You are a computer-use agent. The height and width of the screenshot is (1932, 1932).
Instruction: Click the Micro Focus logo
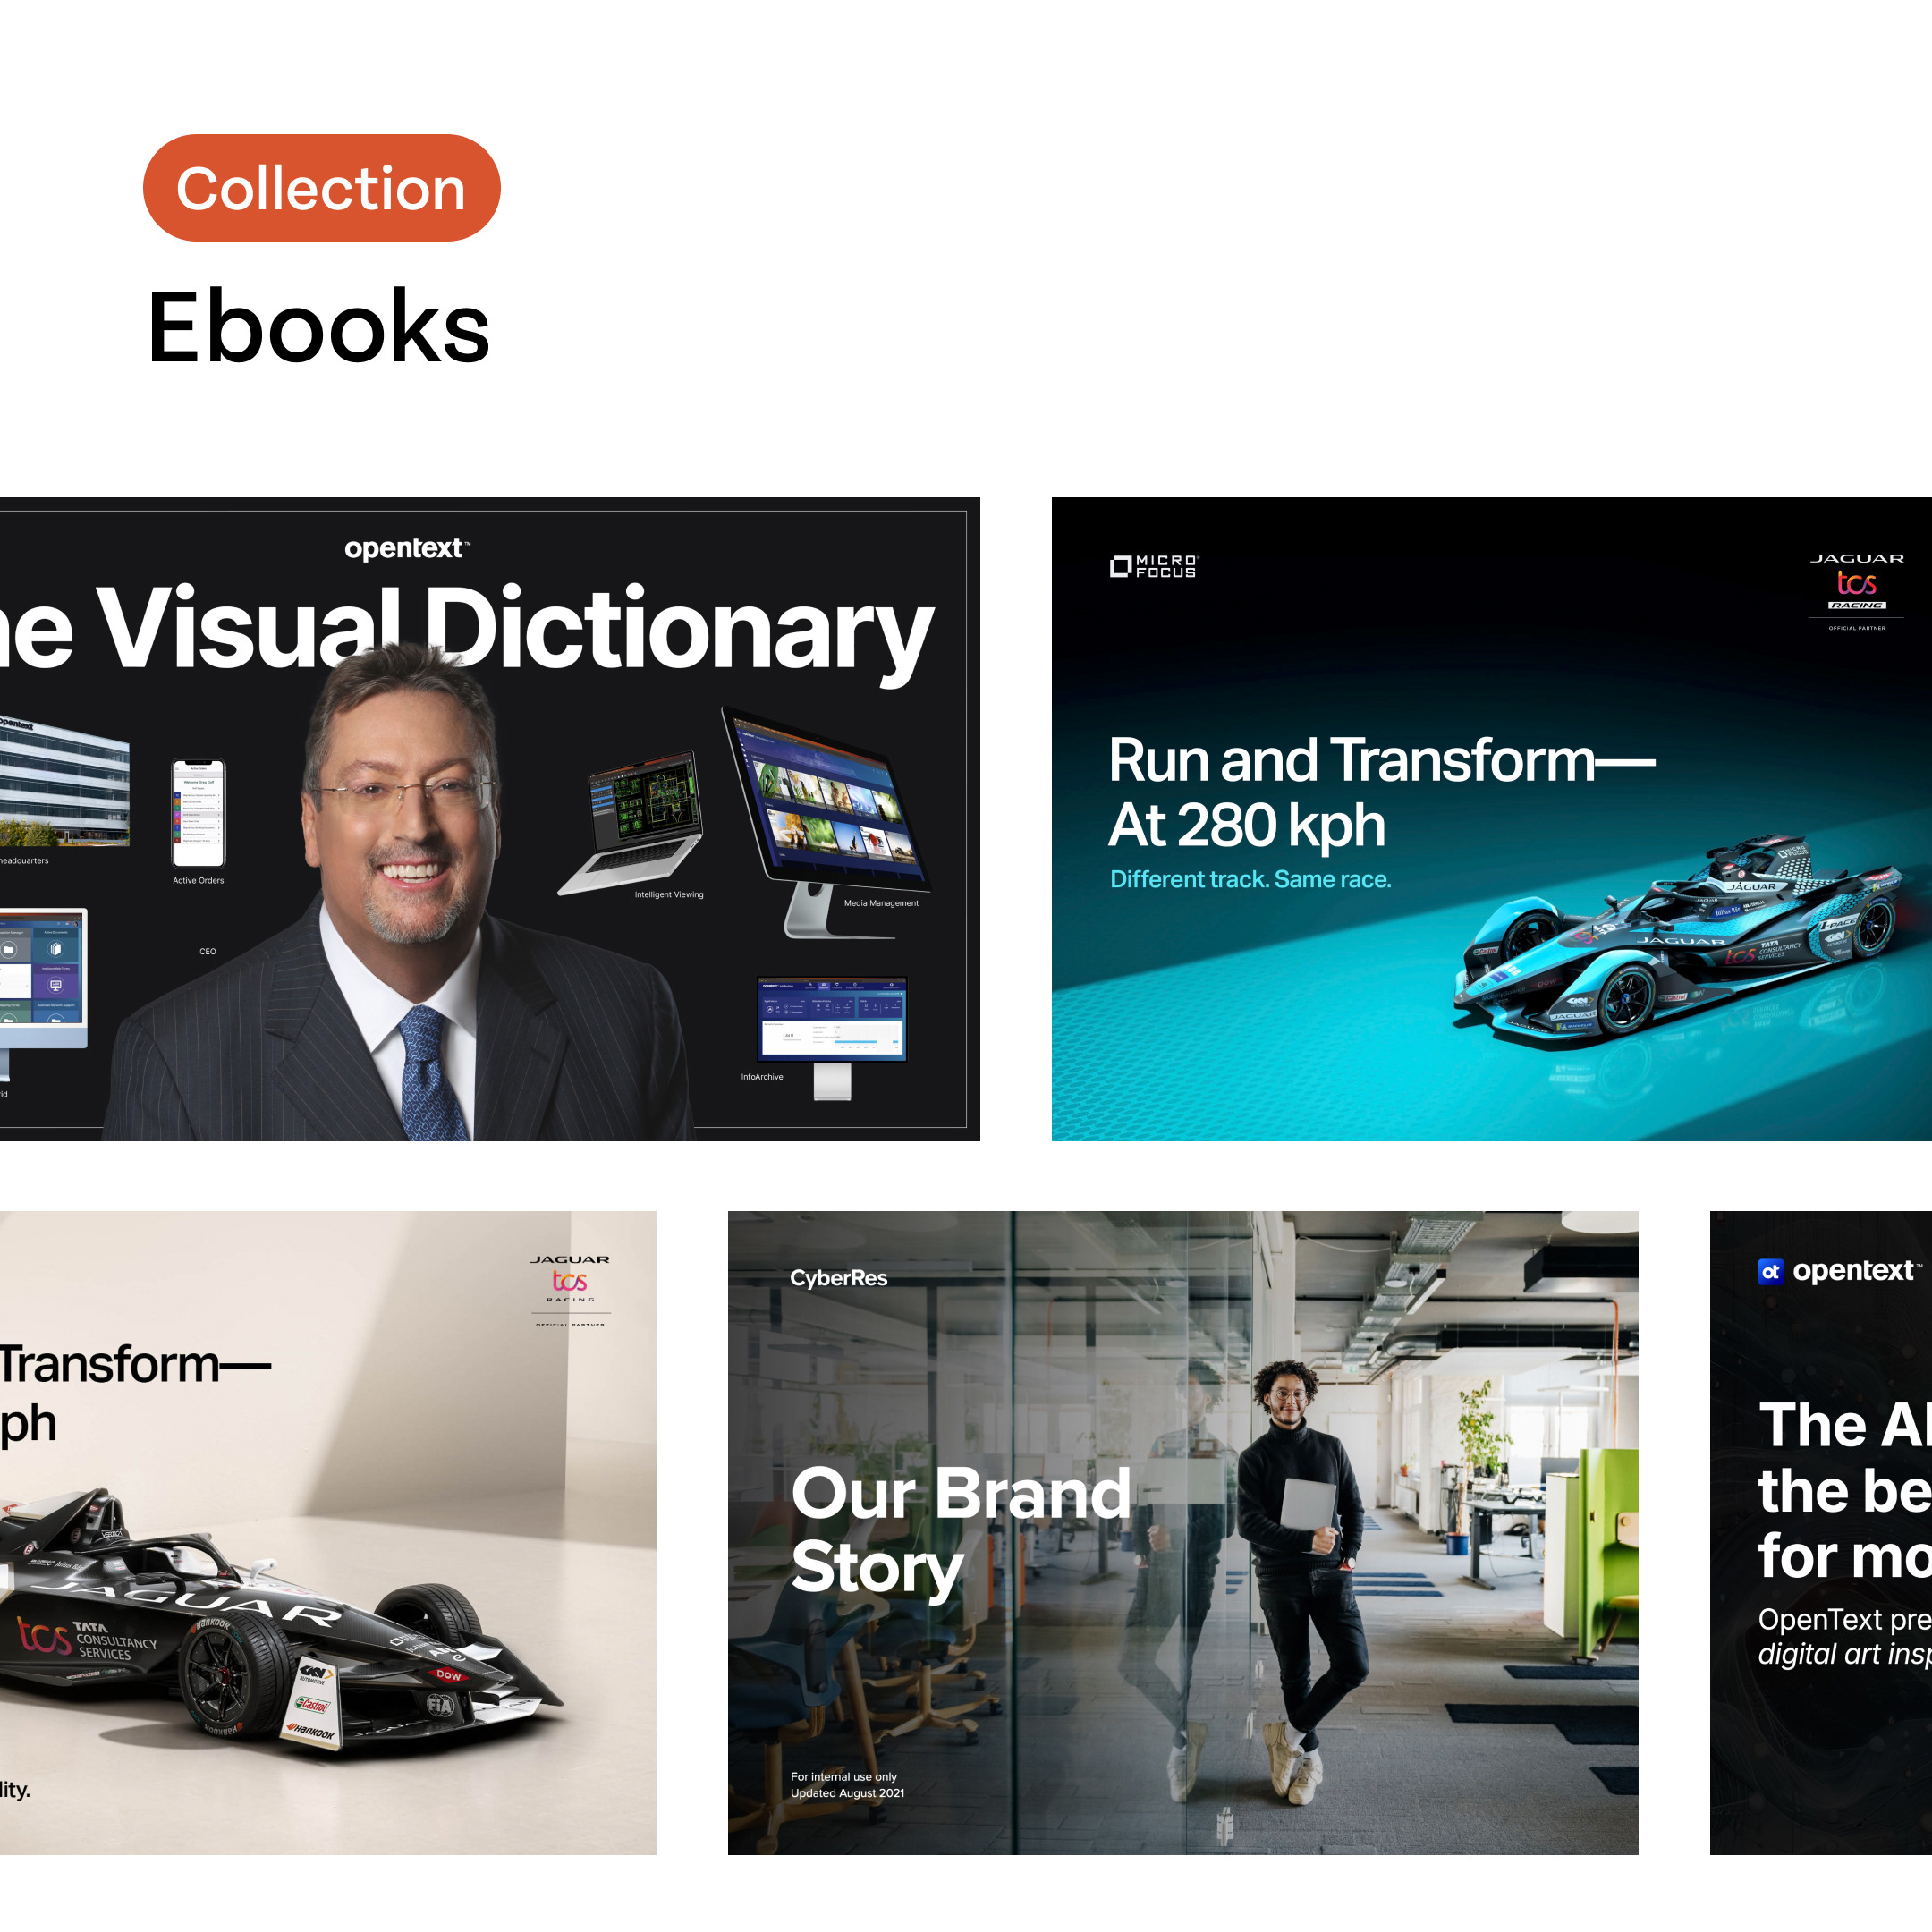[1153, 567]
